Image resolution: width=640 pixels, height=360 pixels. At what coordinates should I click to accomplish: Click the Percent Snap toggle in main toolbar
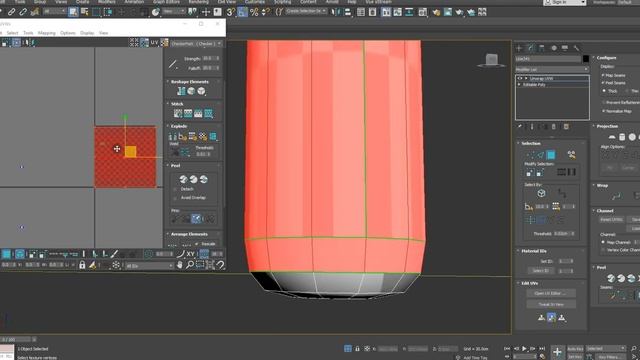(254, 12)
